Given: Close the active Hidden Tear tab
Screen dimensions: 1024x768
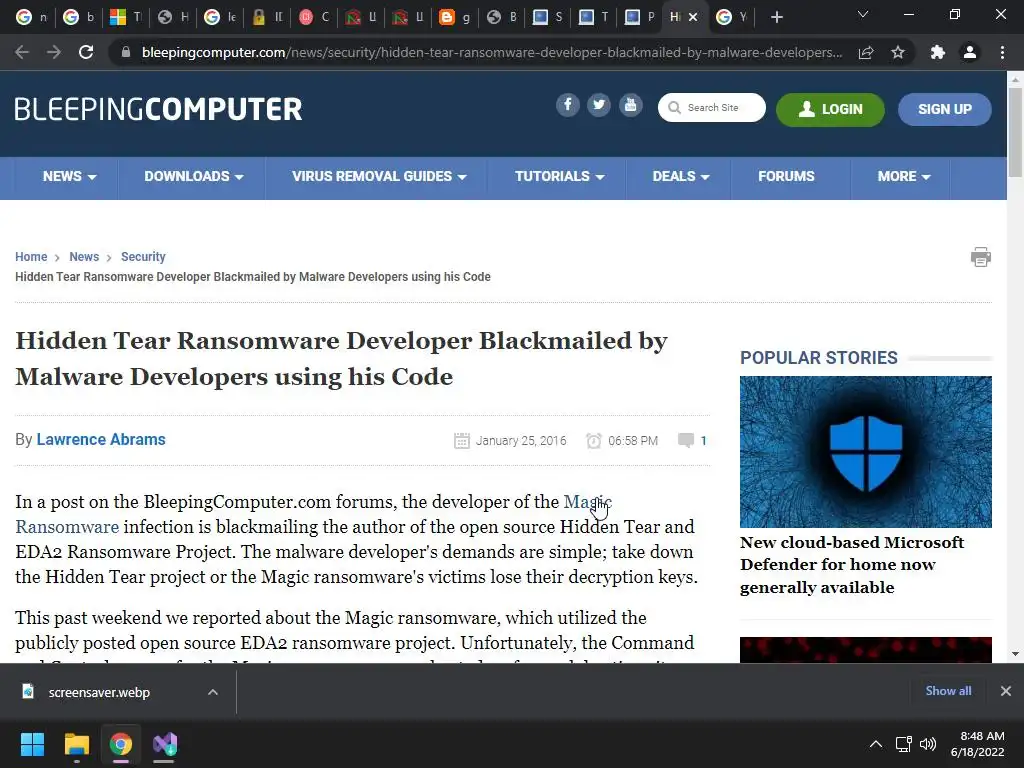Looking at the screenshot, I should point(694,17).
